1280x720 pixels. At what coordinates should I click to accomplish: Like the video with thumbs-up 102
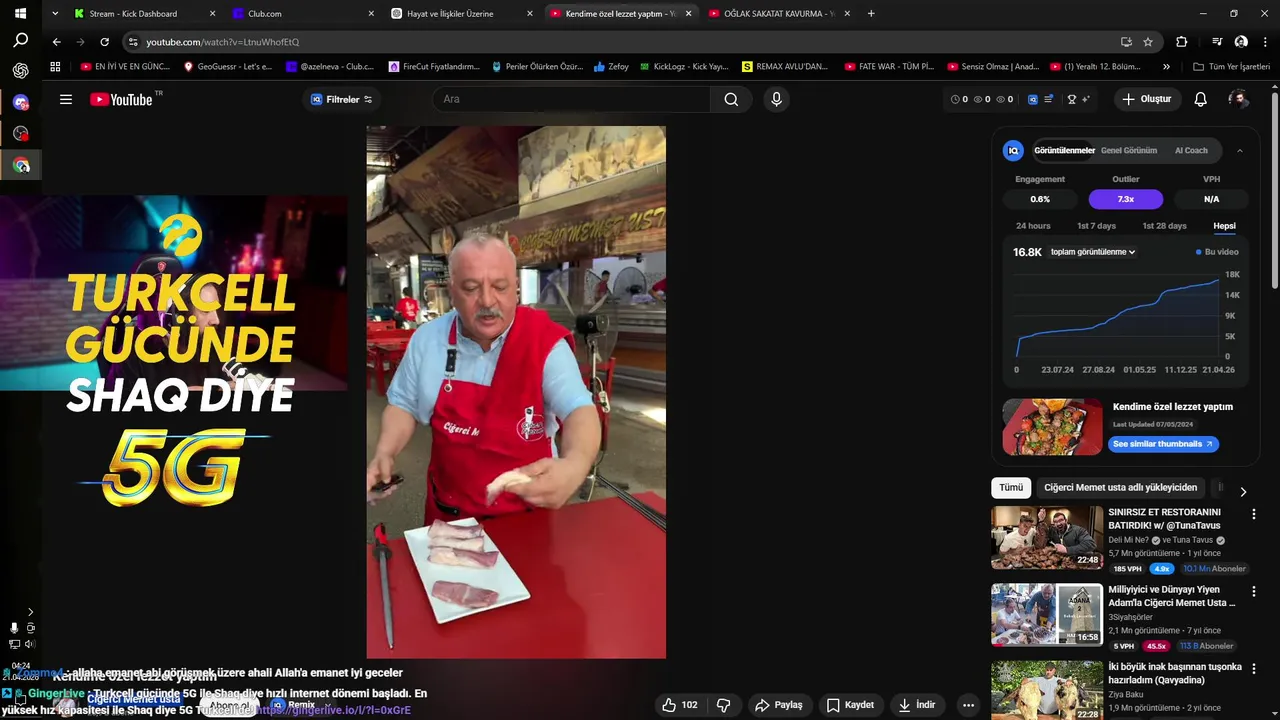(679, 705)
